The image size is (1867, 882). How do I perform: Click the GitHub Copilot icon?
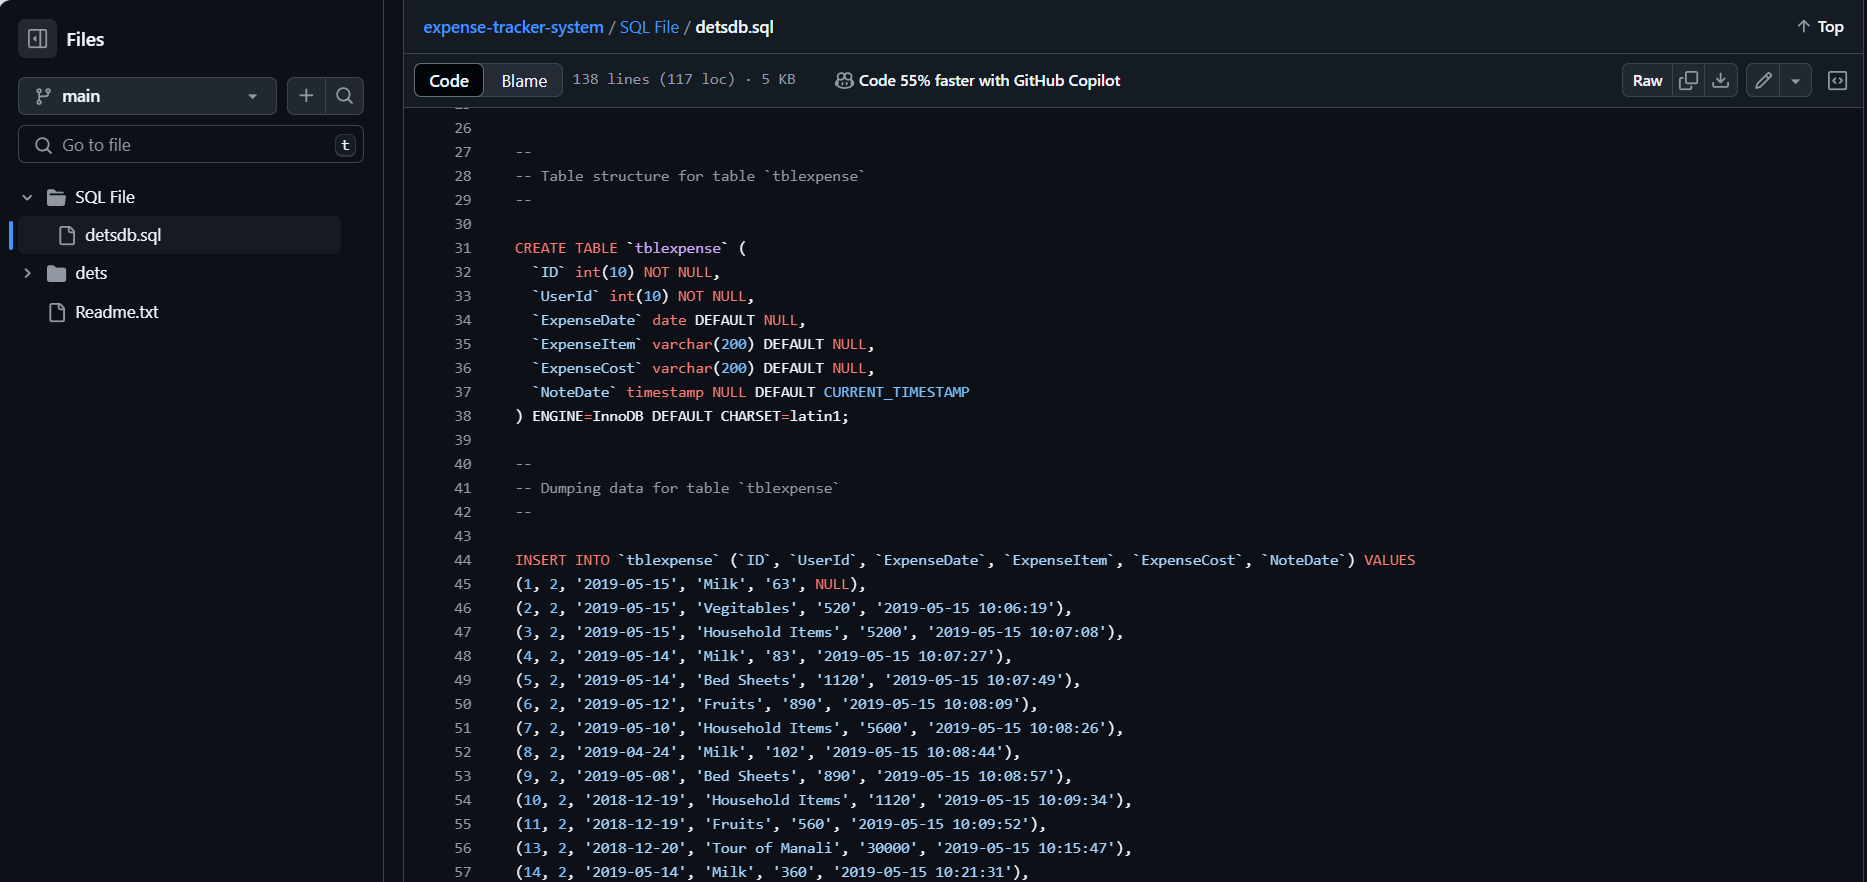[844, 81]
